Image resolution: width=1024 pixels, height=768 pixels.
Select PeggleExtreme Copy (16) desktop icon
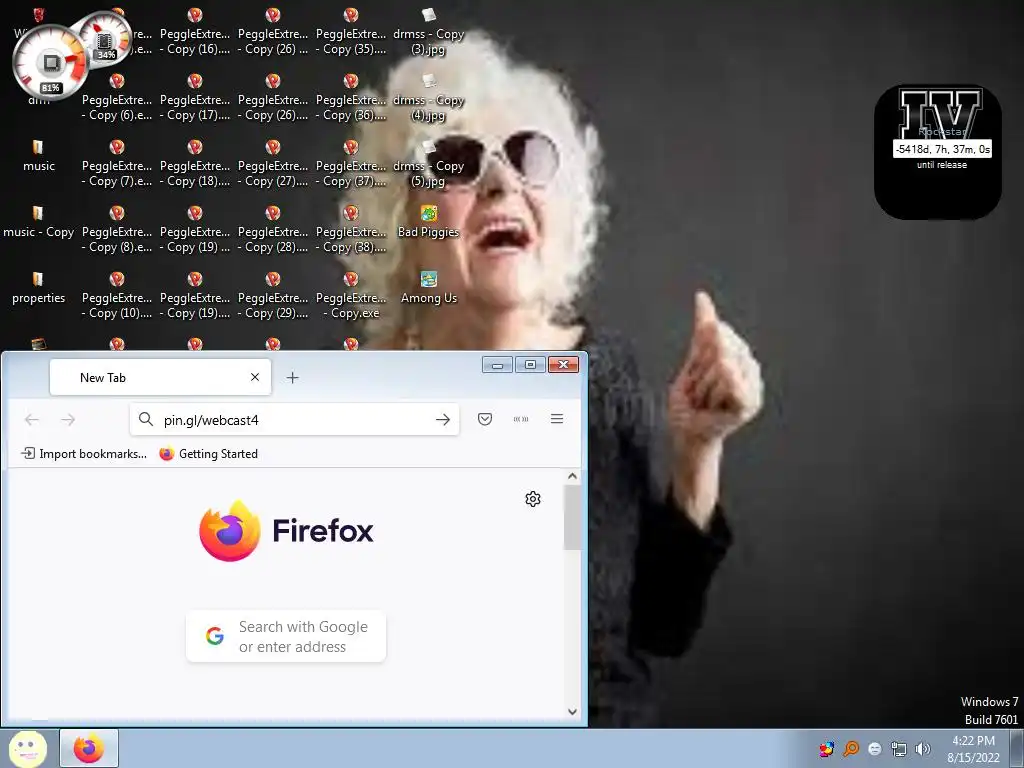click(x=195, y=31)
